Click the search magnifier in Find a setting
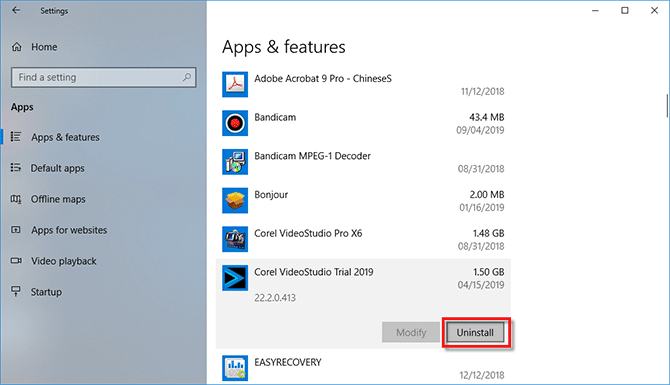The height and width of the screenshot is (385, 670). (187, 77)
